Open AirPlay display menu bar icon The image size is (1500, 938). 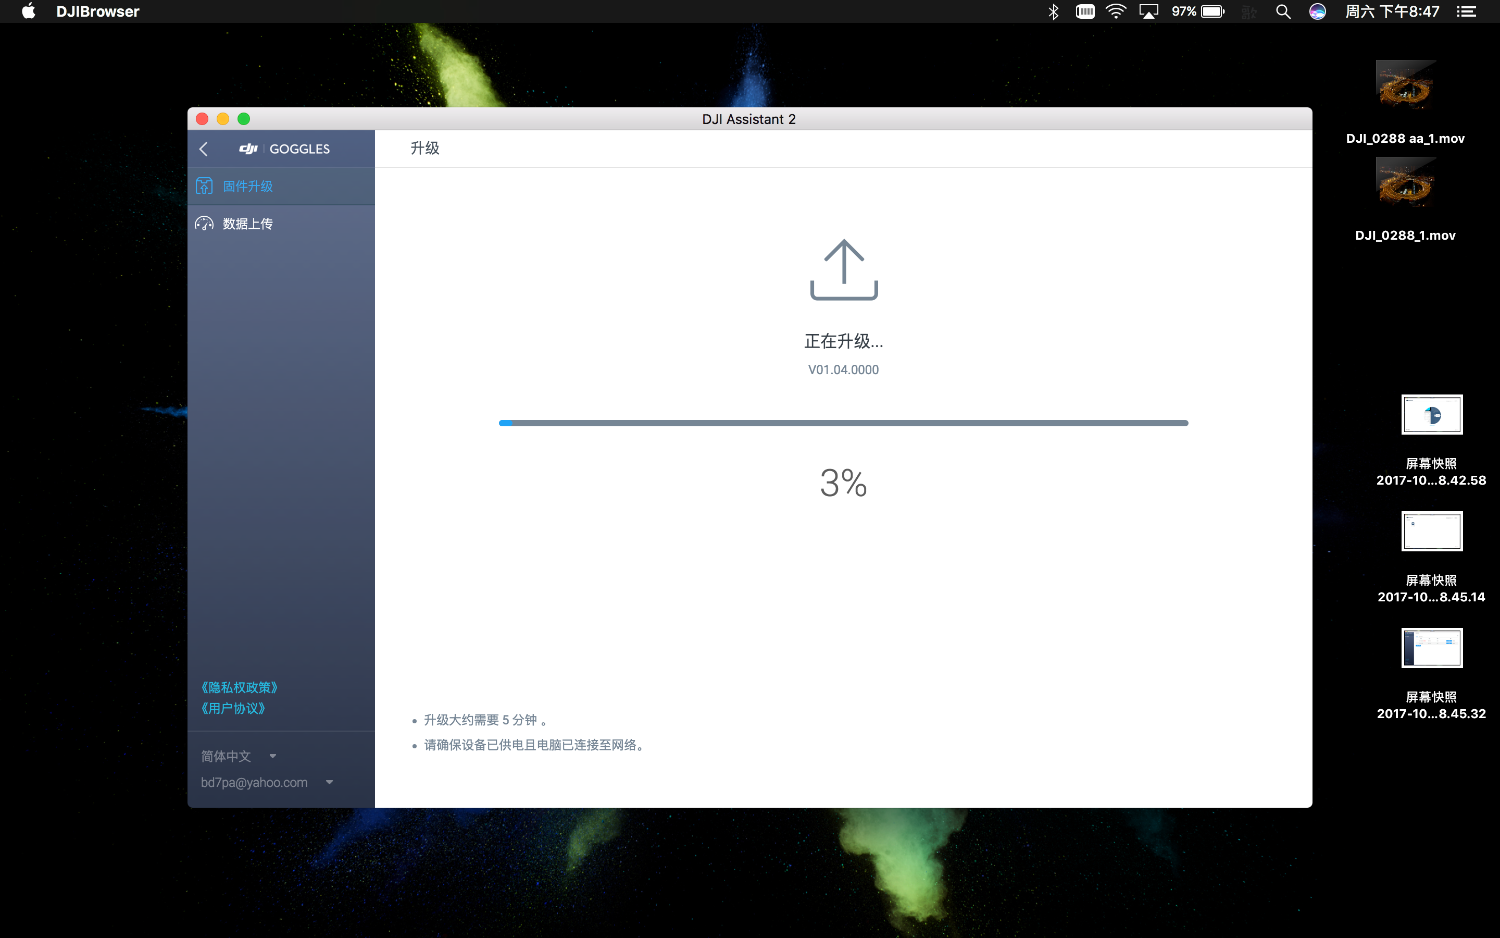tap(1149, 11)
